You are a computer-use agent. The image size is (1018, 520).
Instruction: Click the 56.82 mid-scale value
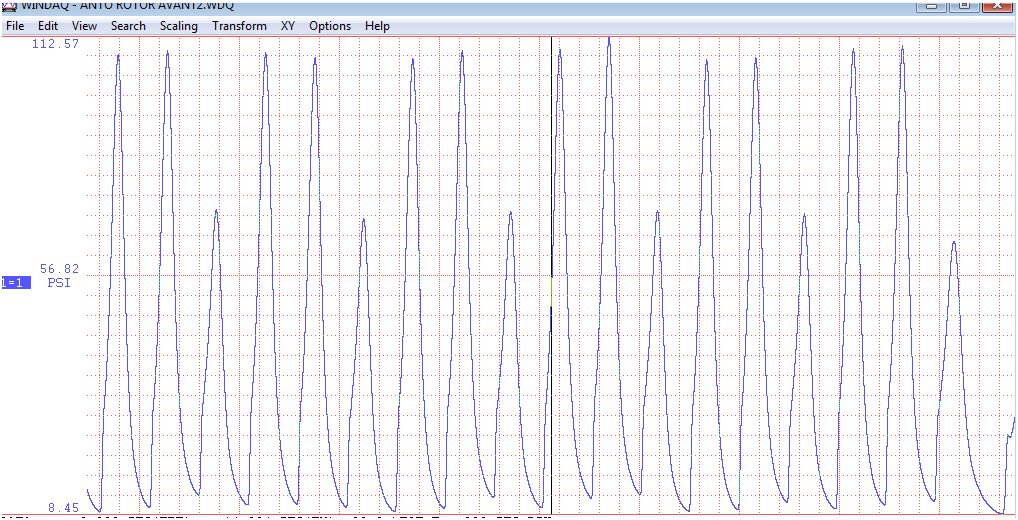click(60, 269)
